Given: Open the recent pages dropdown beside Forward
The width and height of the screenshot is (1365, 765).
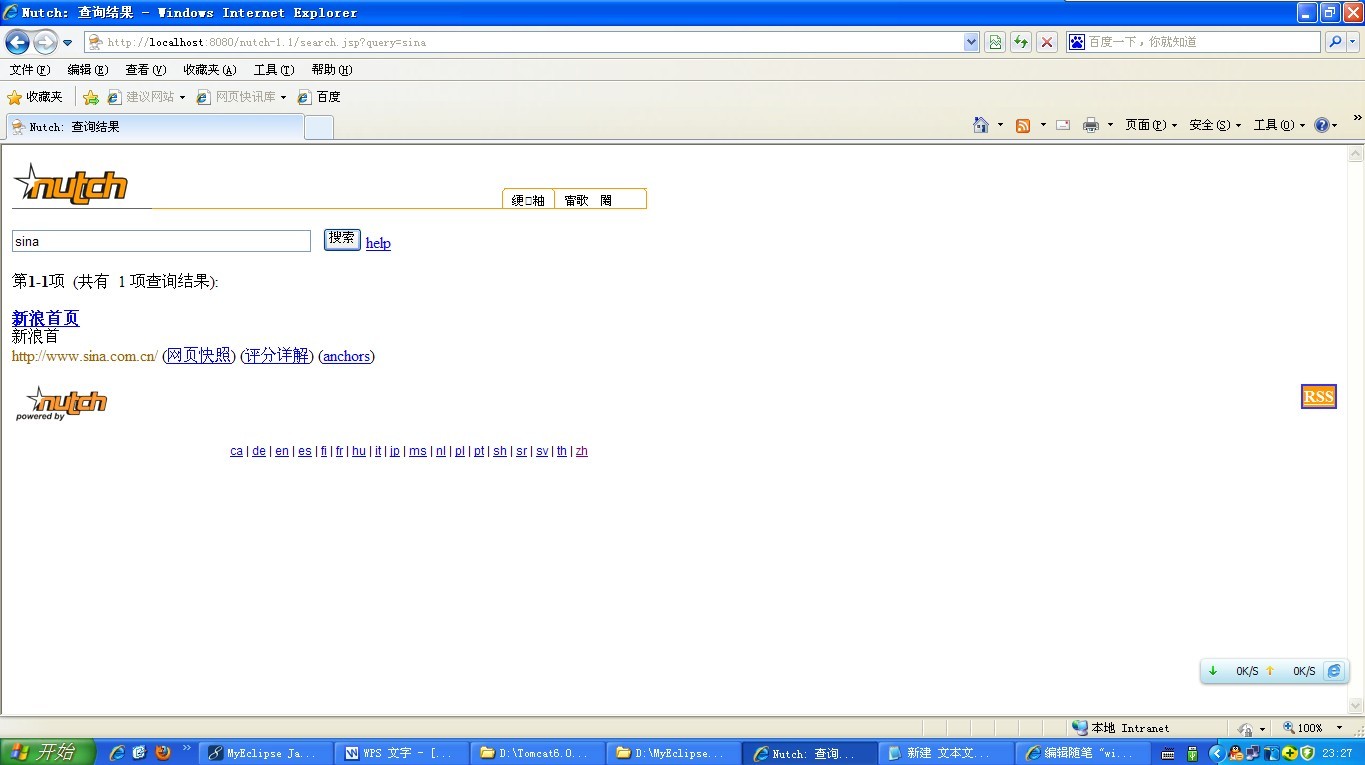Looking at the screenshot, I should coord(67,43).
